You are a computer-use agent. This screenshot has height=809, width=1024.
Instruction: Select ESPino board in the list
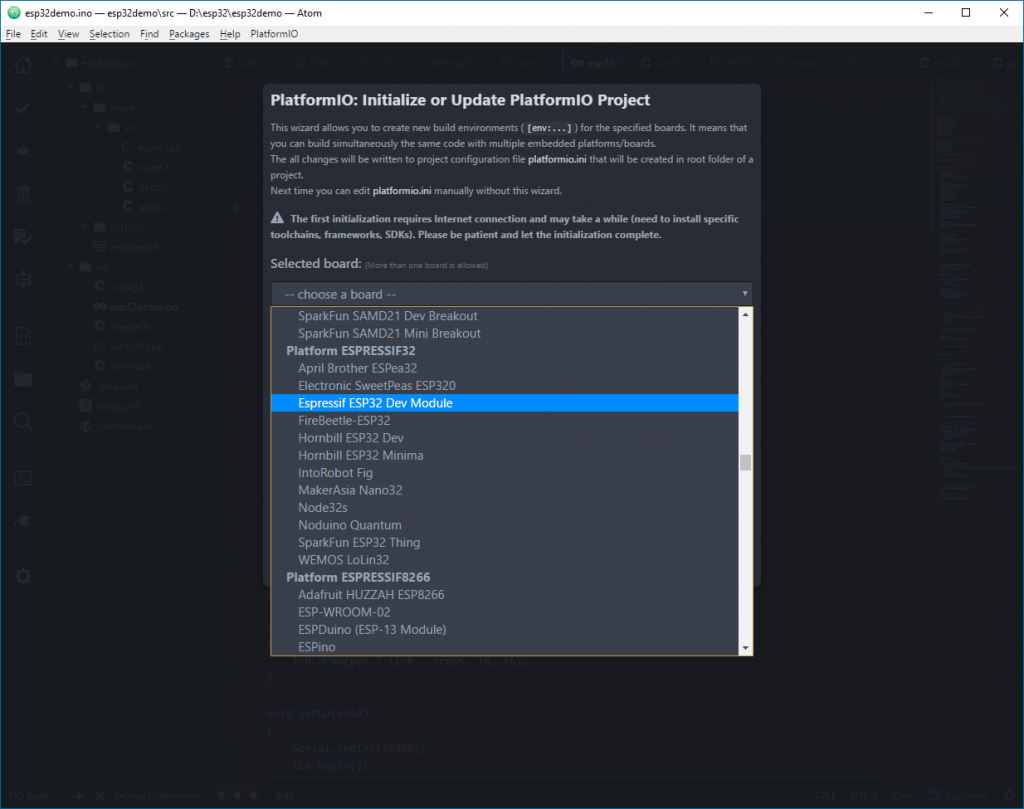pyautogui.click(x=505, y=647)
